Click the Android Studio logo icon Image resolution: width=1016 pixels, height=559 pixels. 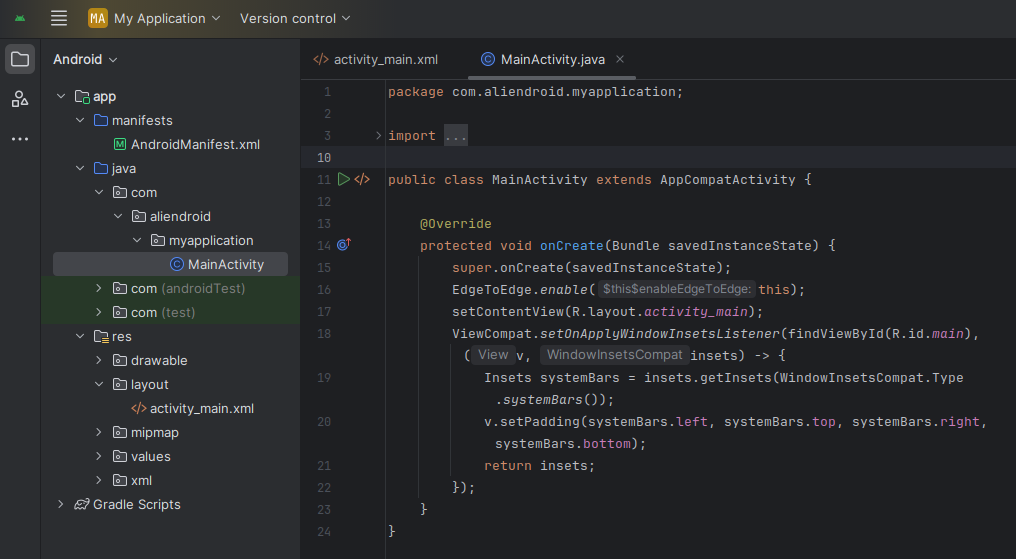[20, 18]
